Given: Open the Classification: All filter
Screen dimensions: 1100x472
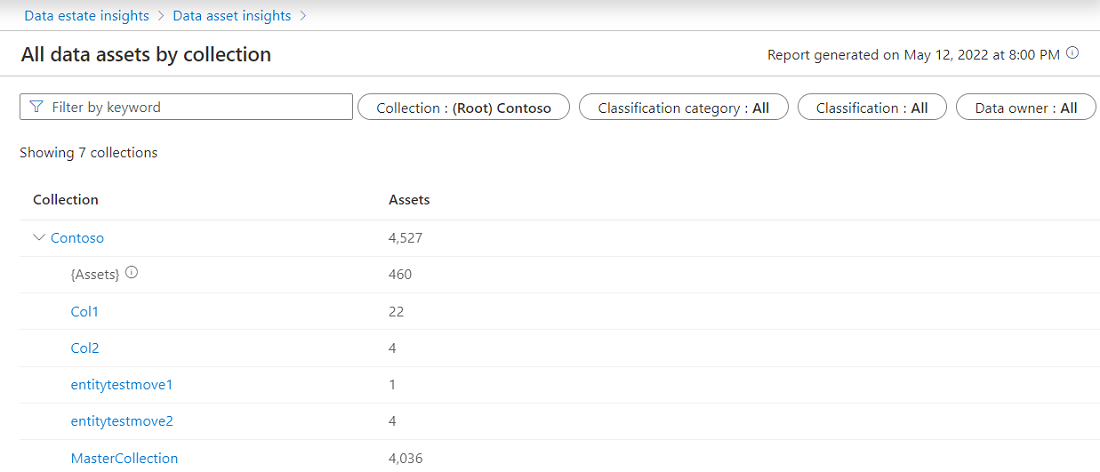Looking at the screenshot, I should (x=871, y=108).
